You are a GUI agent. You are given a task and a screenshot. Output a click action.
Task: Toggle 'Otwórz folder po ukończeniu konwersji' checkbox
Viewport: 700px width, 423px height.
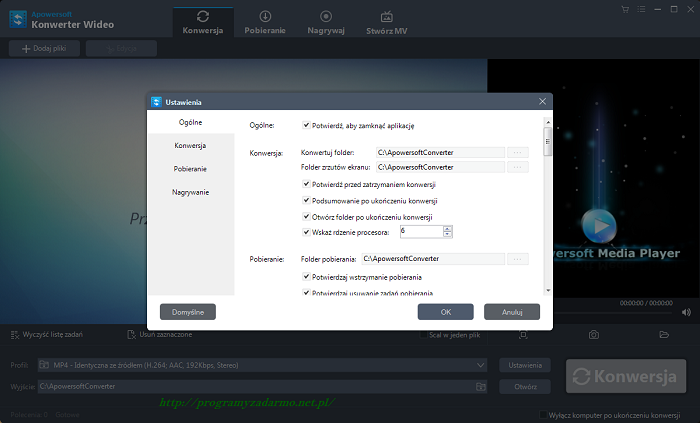point(306,216)
